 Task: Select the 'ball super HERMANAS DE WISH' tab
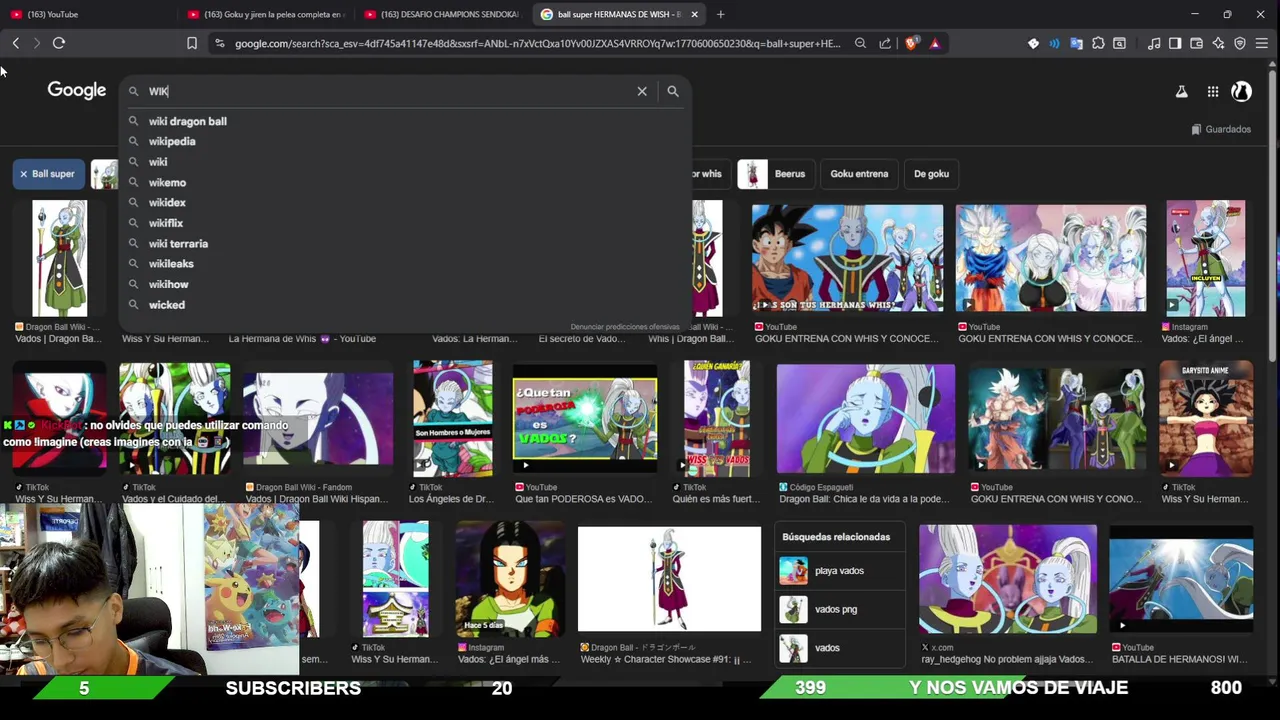(619, 14)
